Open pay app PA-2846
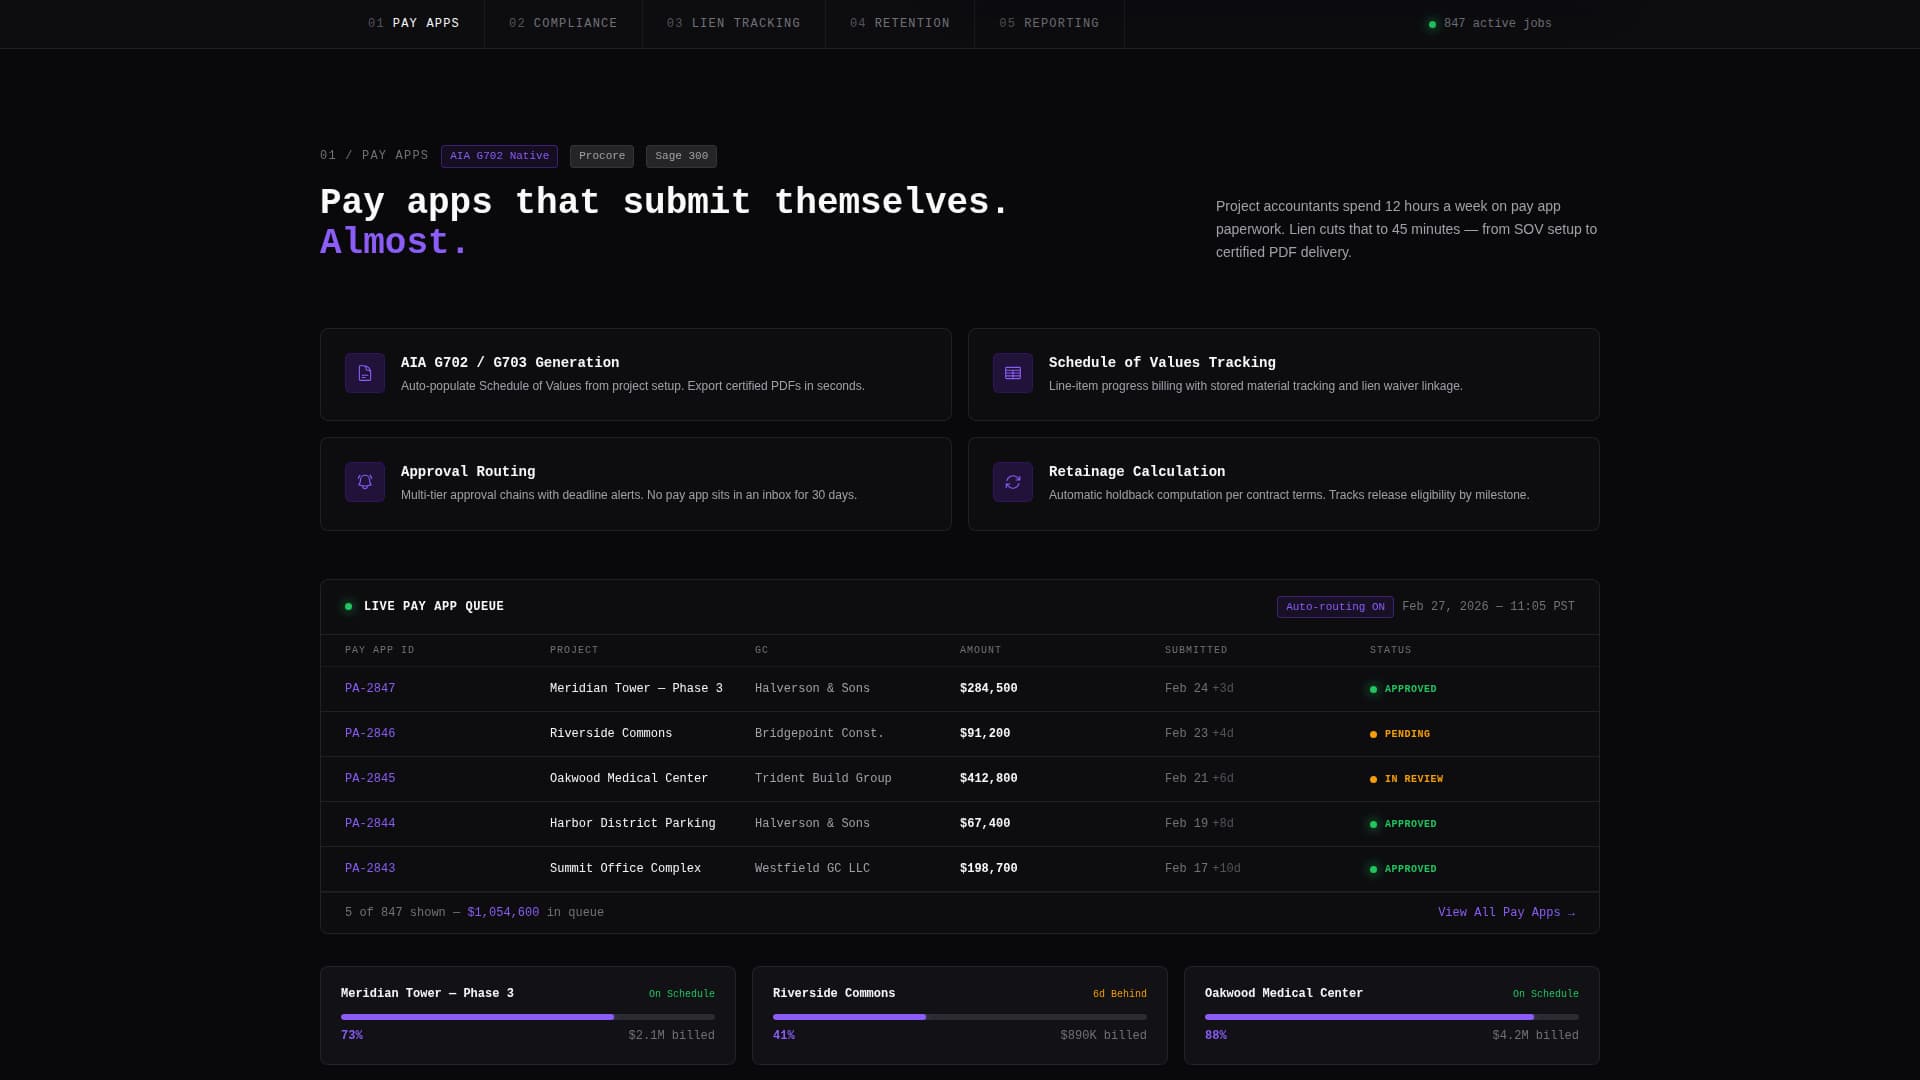This screenshot has height=1080, width=1920. tap(370, 734)
